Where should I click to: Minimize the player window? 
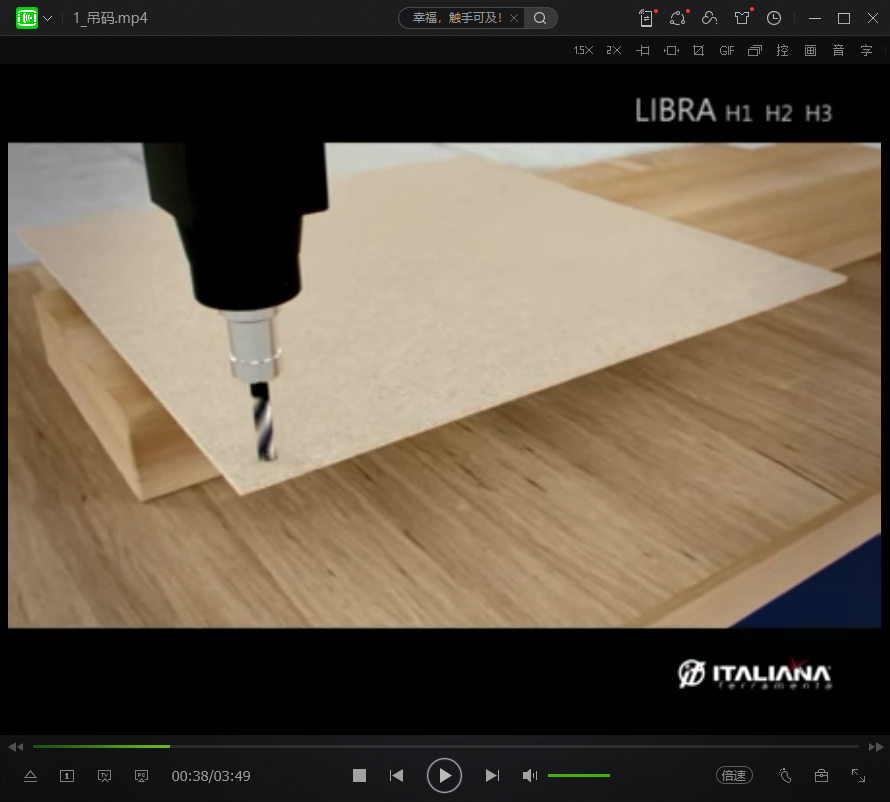815,18
